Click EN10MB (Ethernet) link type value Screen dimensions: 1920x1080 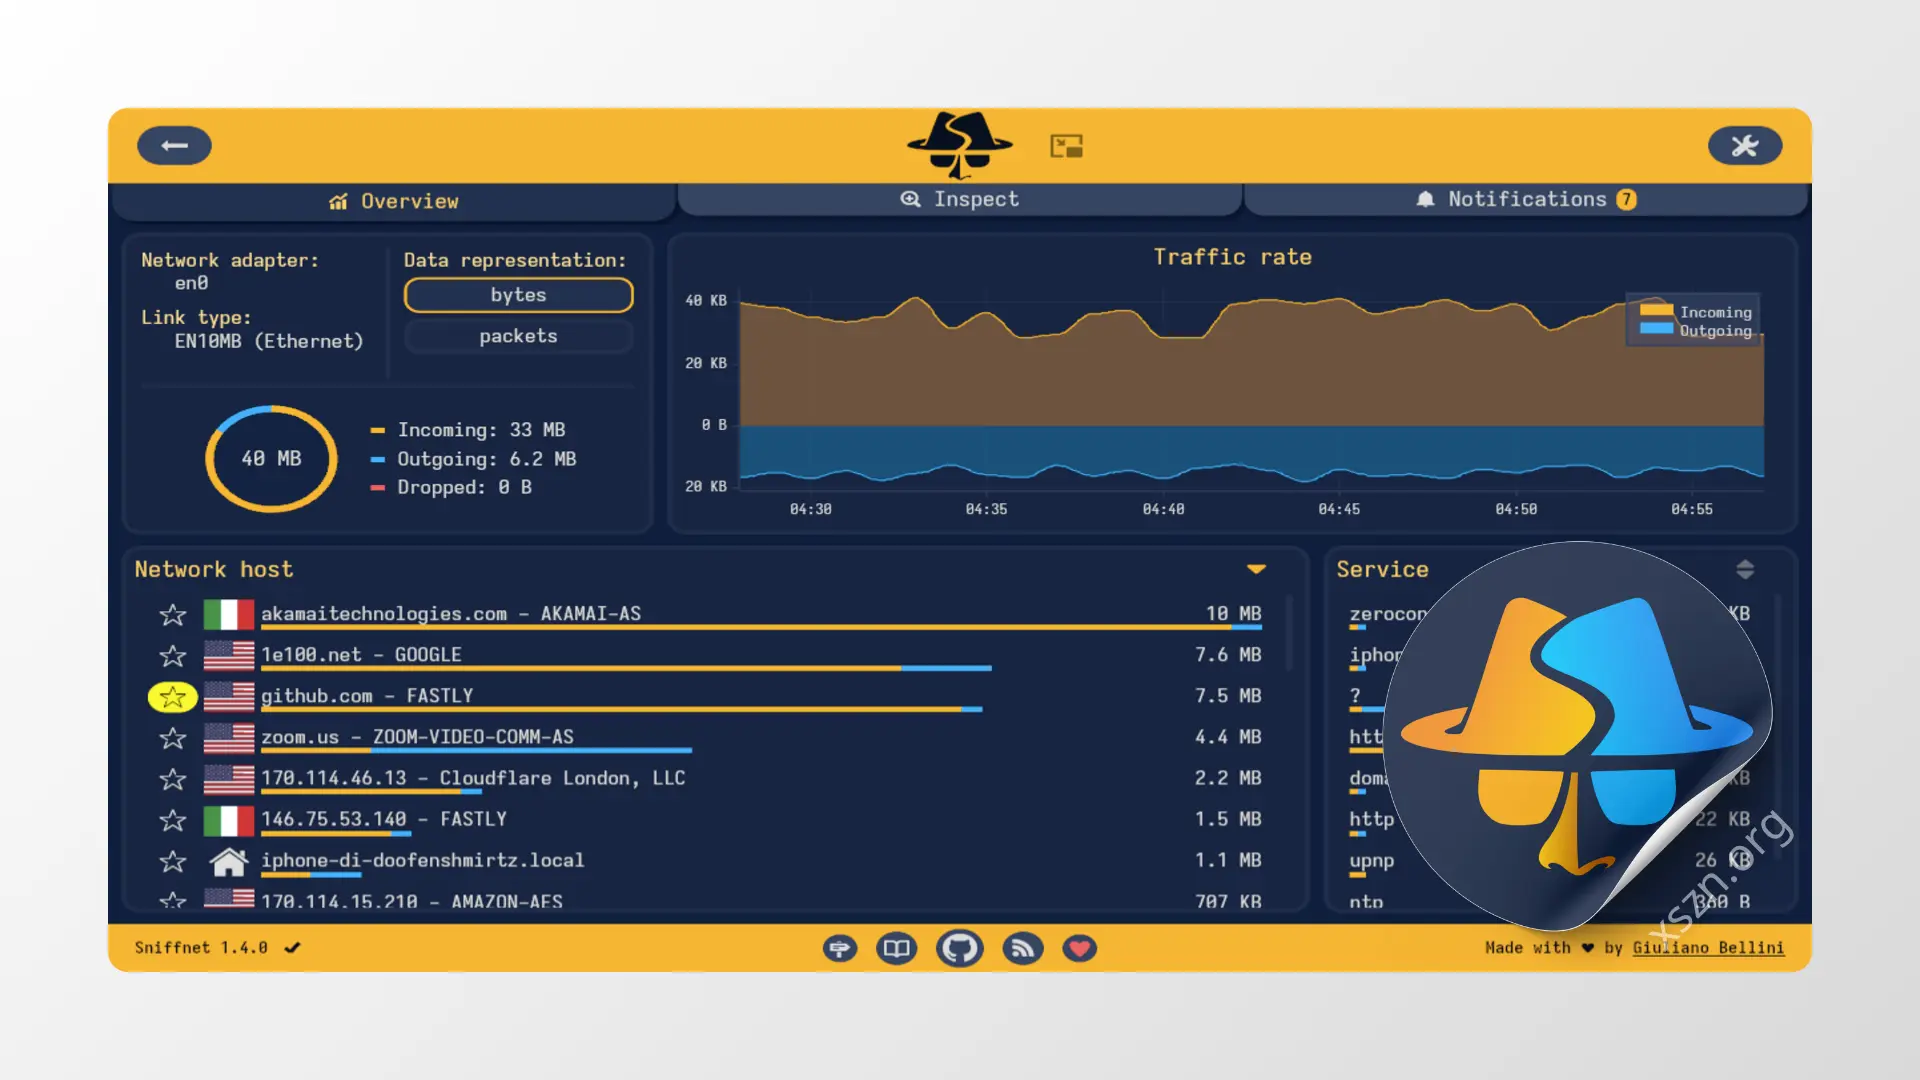(x=269, y=341)
